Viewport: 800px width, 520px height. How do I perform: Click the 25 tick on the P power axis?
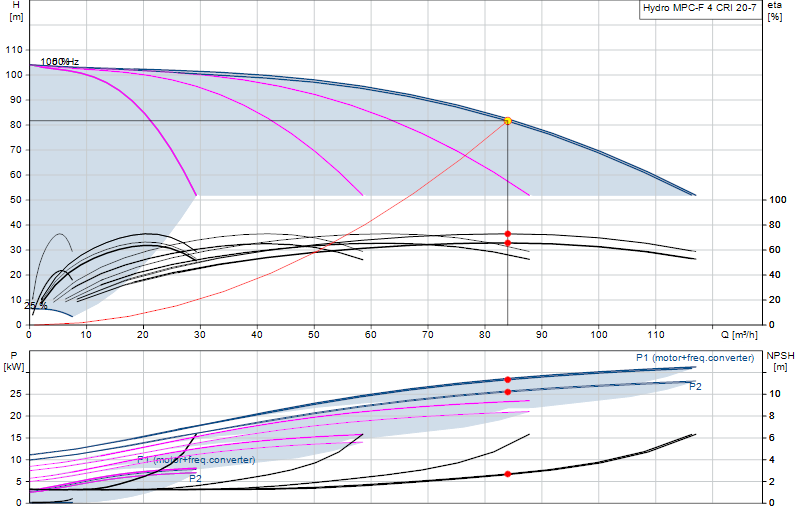point(18,394)
